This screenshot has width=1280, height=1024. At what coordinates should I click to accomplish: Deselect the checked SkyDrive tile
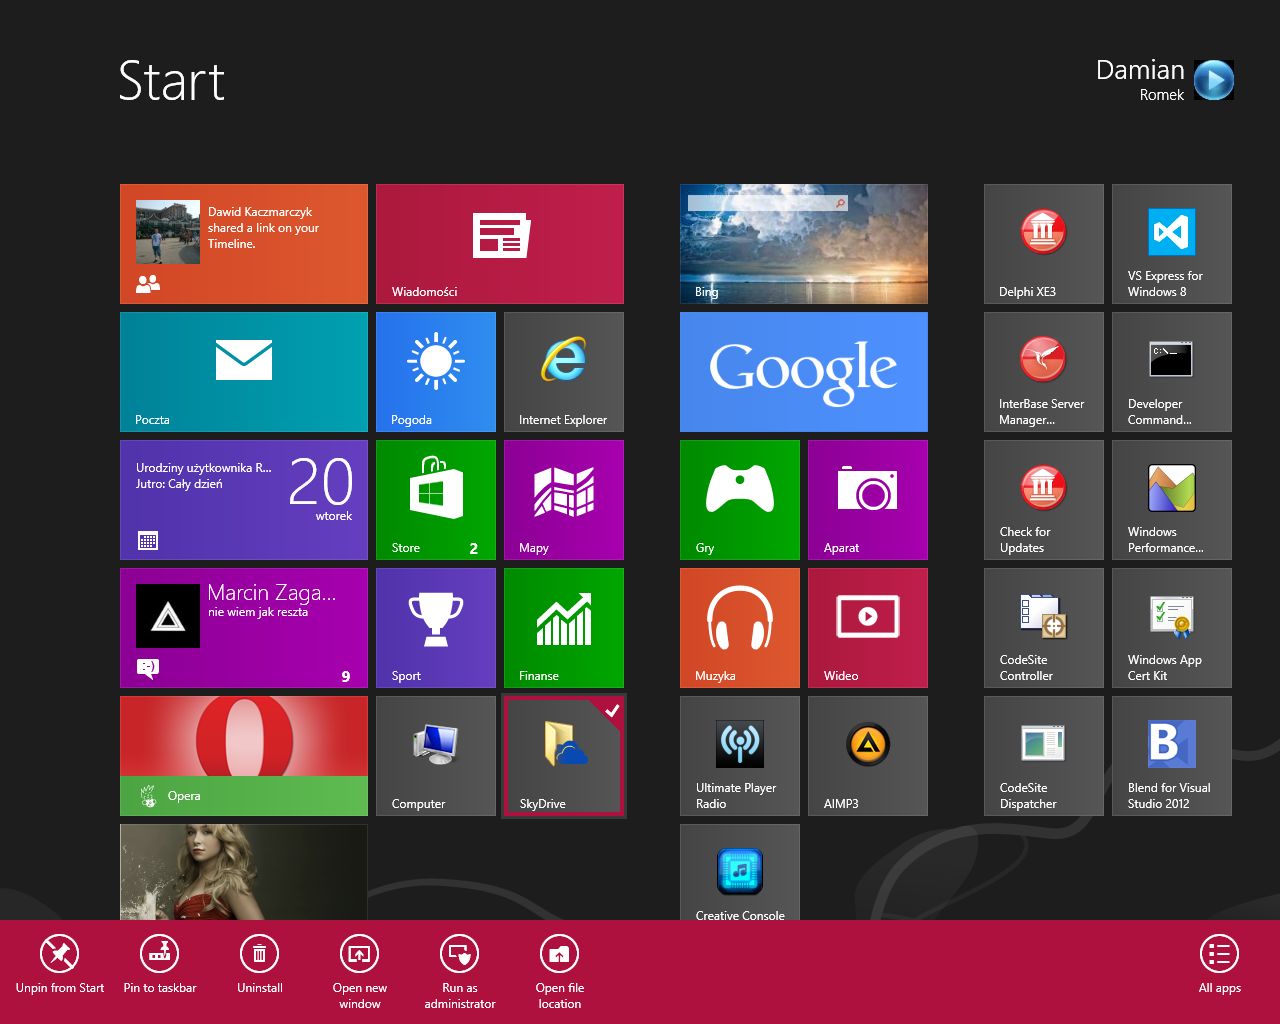pos(564,756)
